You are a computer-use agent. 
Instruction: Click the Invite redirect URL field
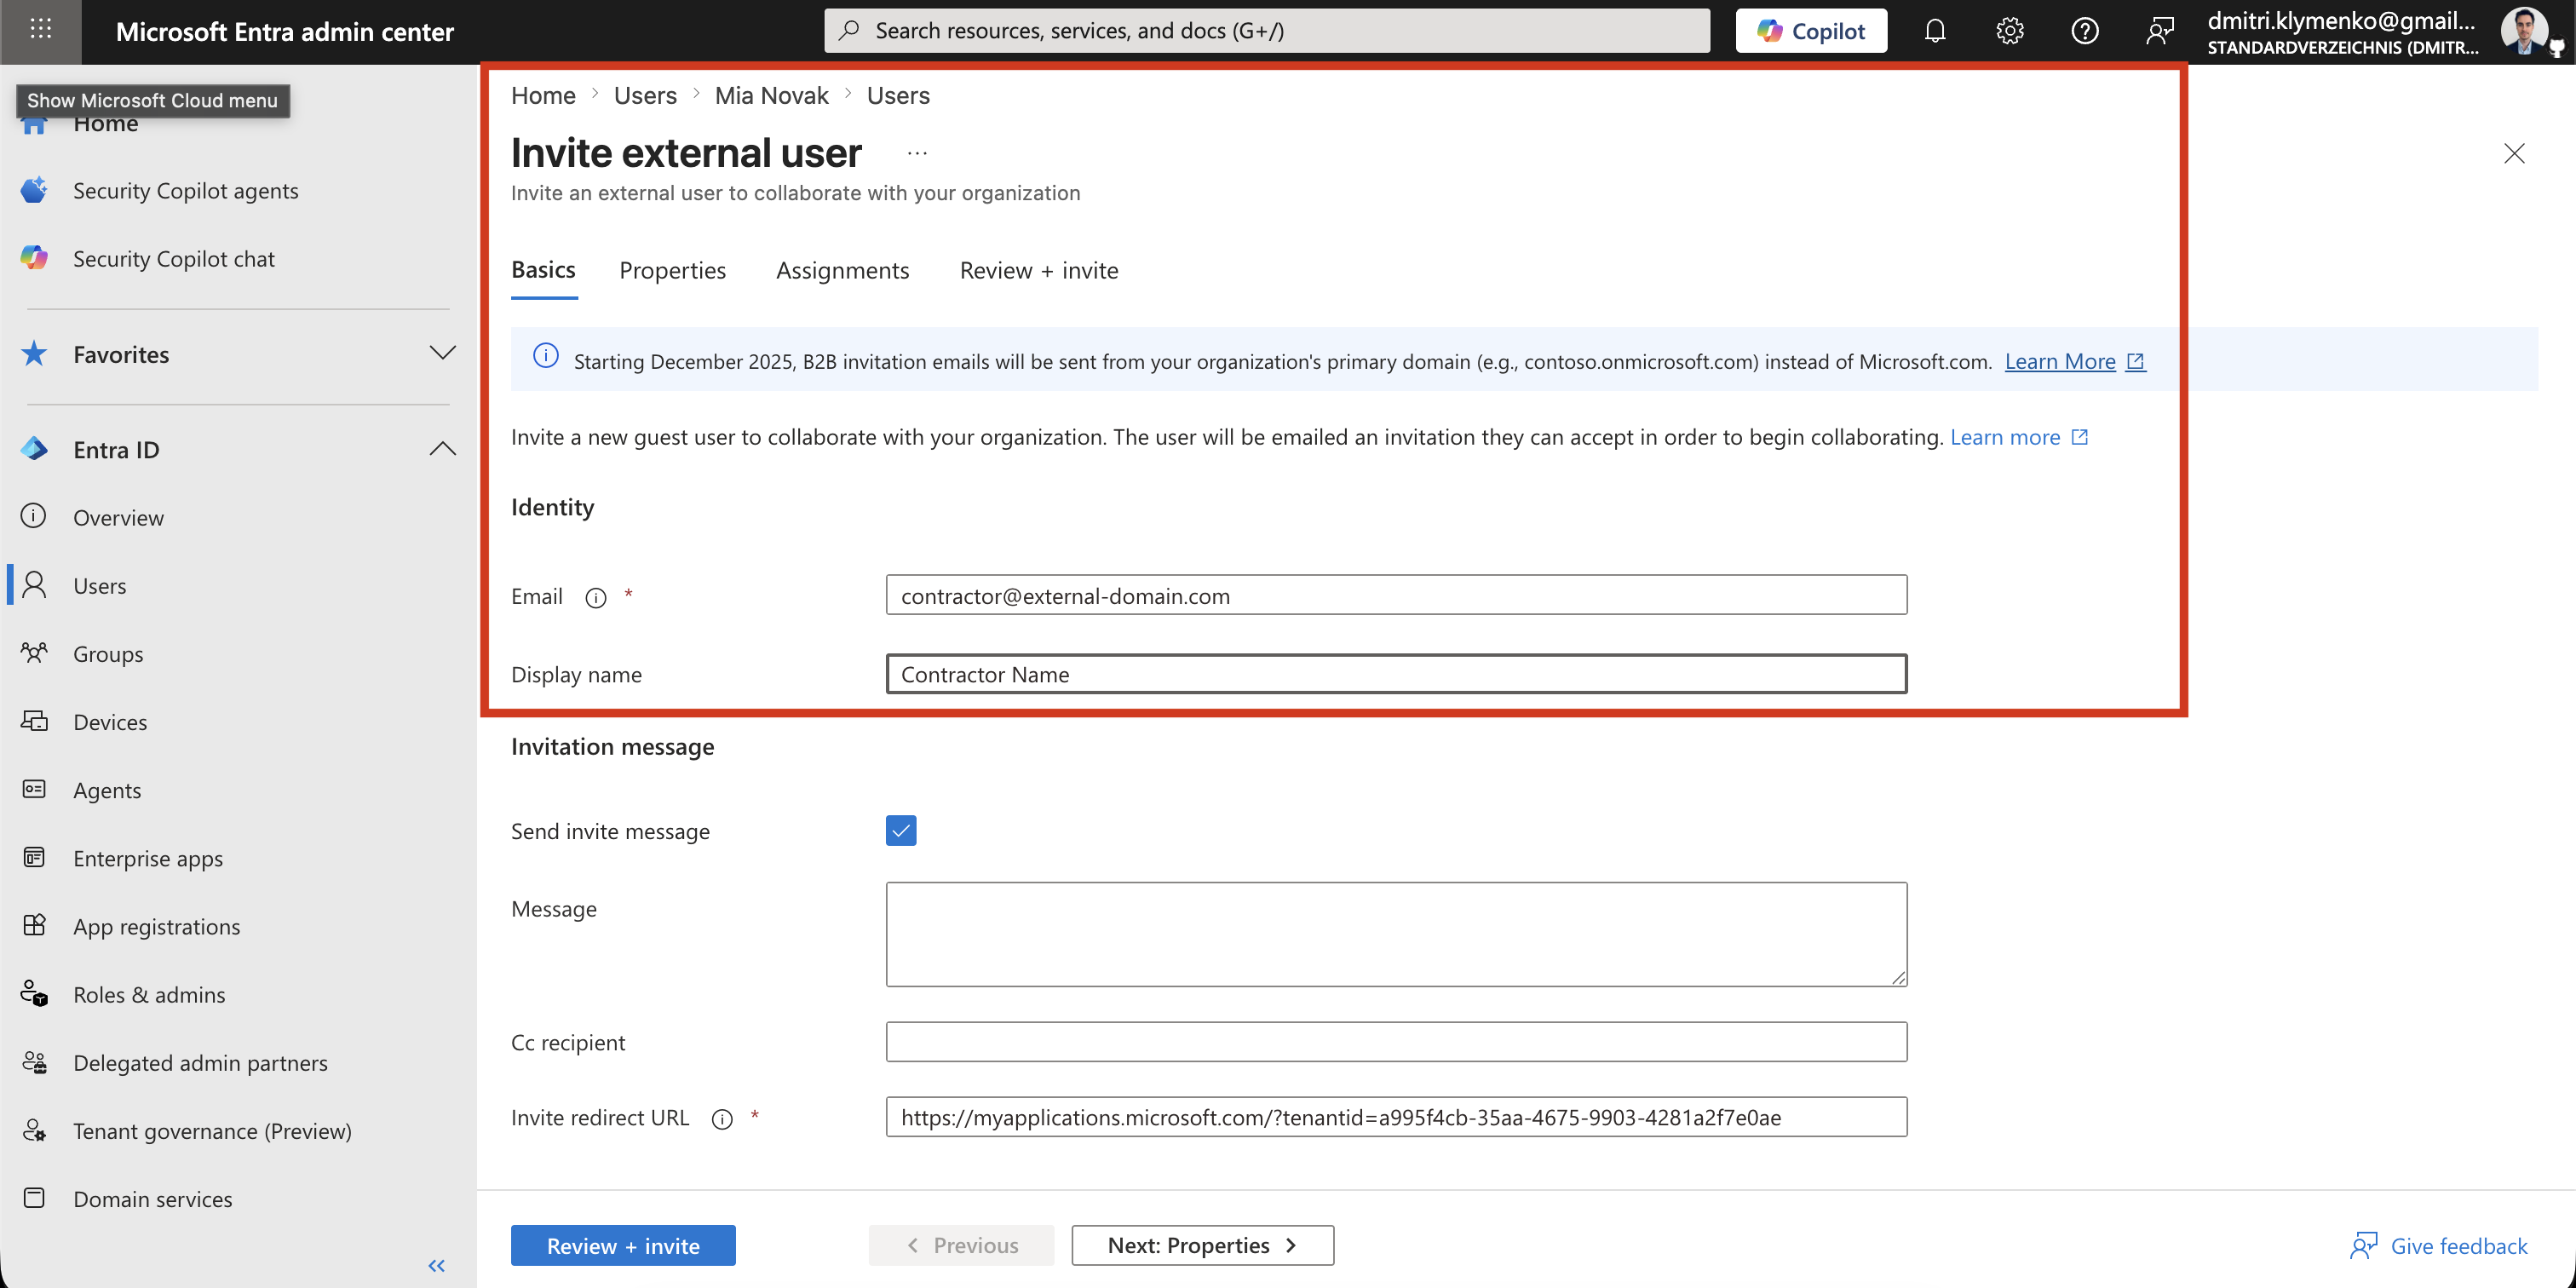[1396, 1116]
